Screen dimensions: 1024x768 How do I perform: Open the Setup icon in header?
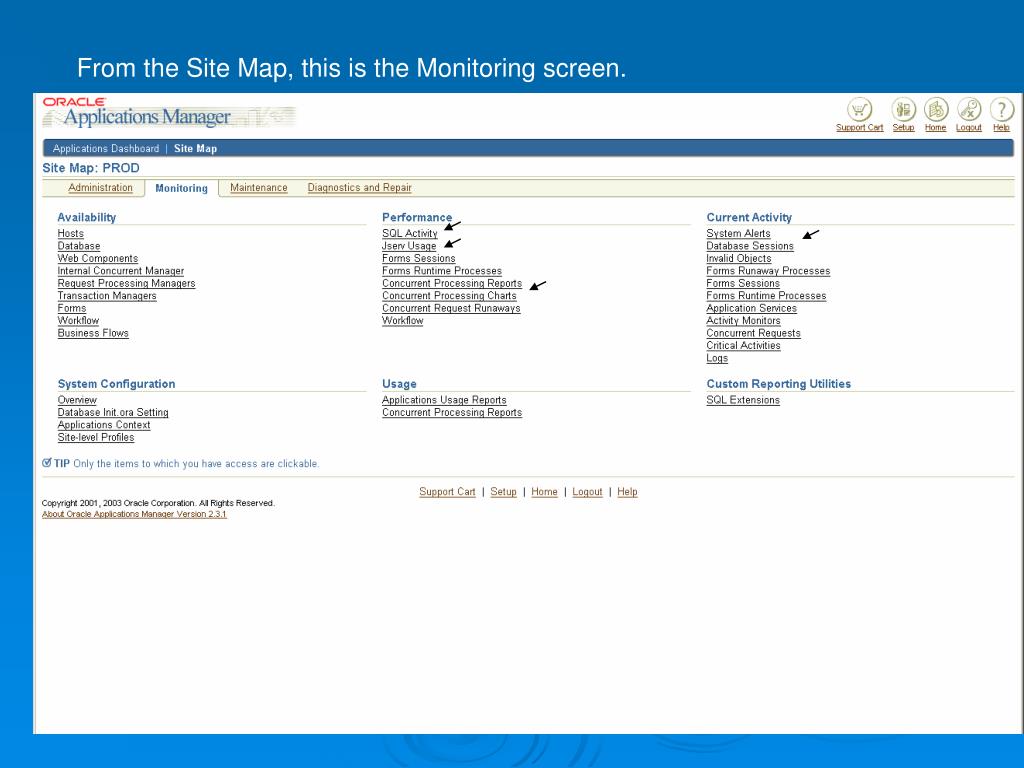click(x=903, y=109)
